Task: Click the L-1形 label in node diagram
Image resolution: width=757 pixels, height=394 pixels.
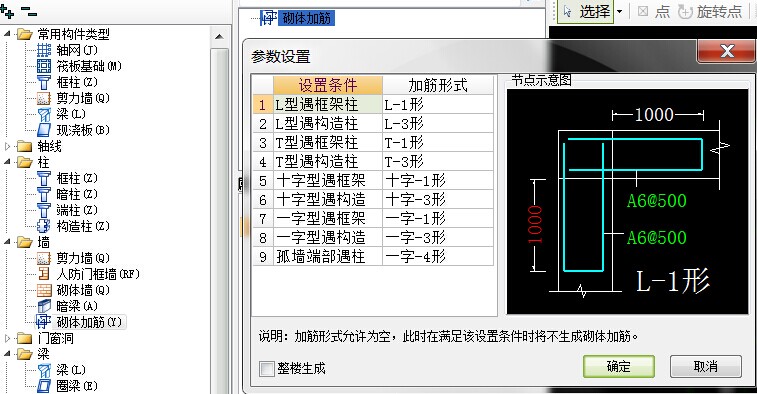Action: click(673, 281)
